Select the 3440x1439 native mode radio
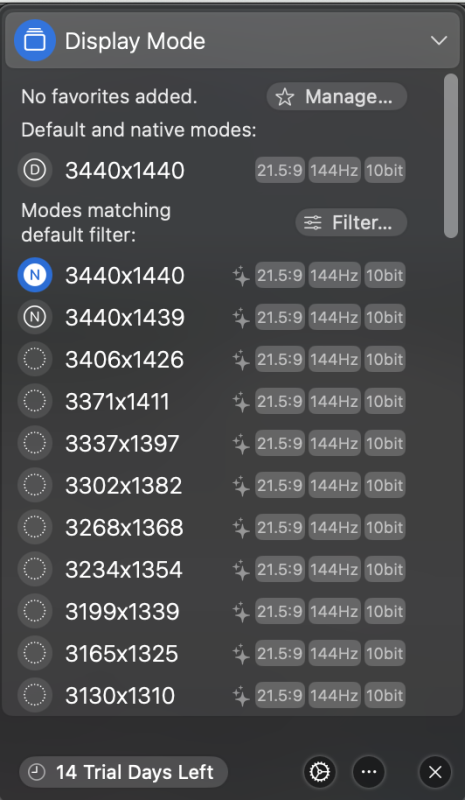This screenshot has height=800, width=465. (35, 317)
